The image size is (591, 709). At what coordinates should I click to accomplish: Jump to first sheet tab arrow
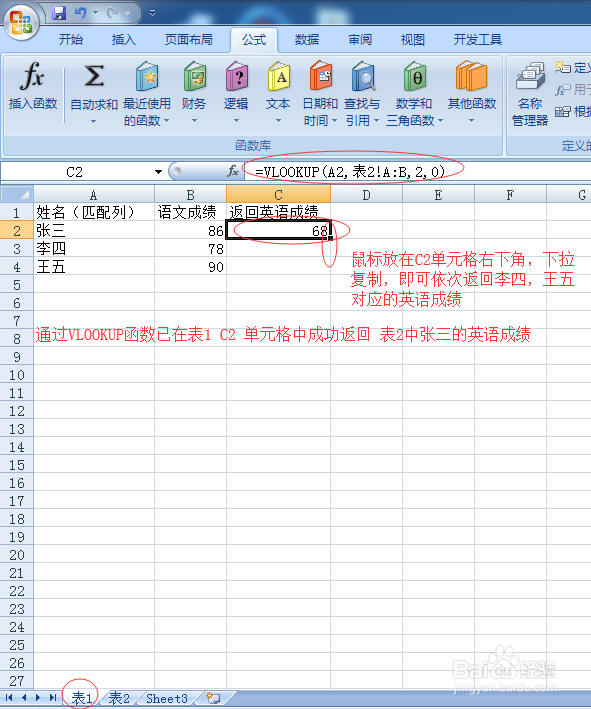[x=9, y=698]
